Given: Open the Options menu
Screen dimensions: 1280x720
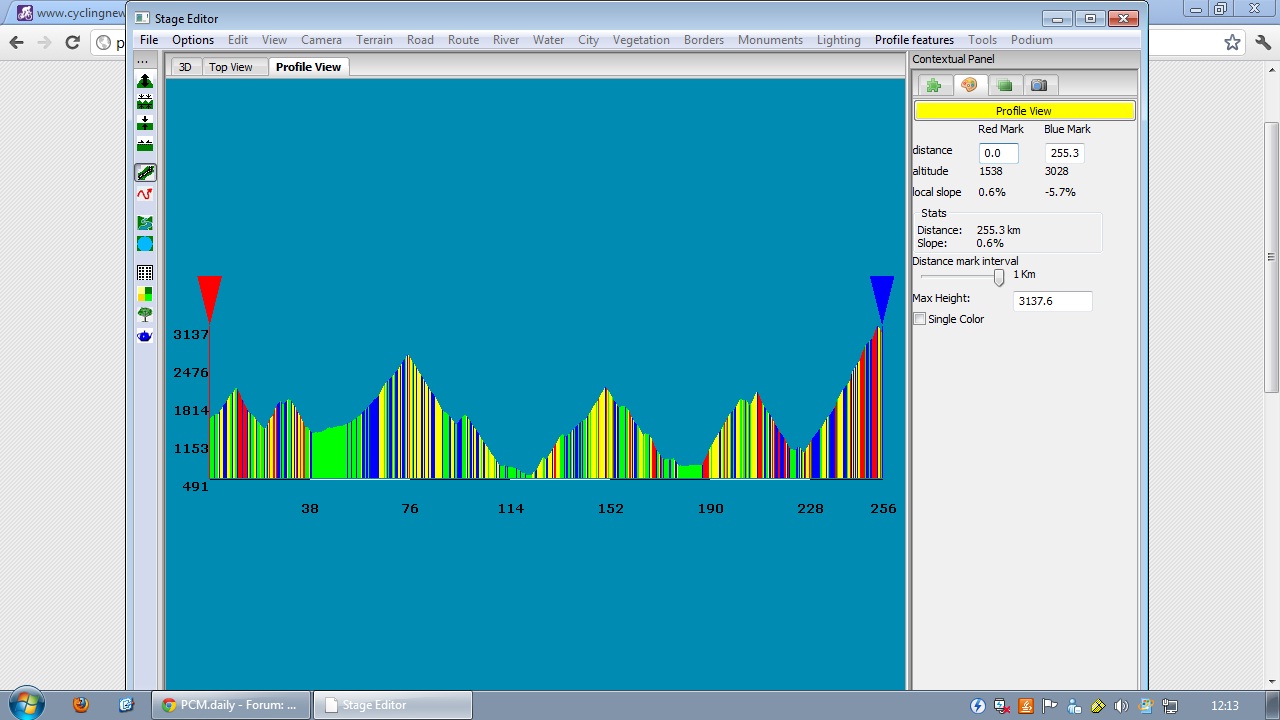Looking at the screenshot, I should tap(193, 40).
